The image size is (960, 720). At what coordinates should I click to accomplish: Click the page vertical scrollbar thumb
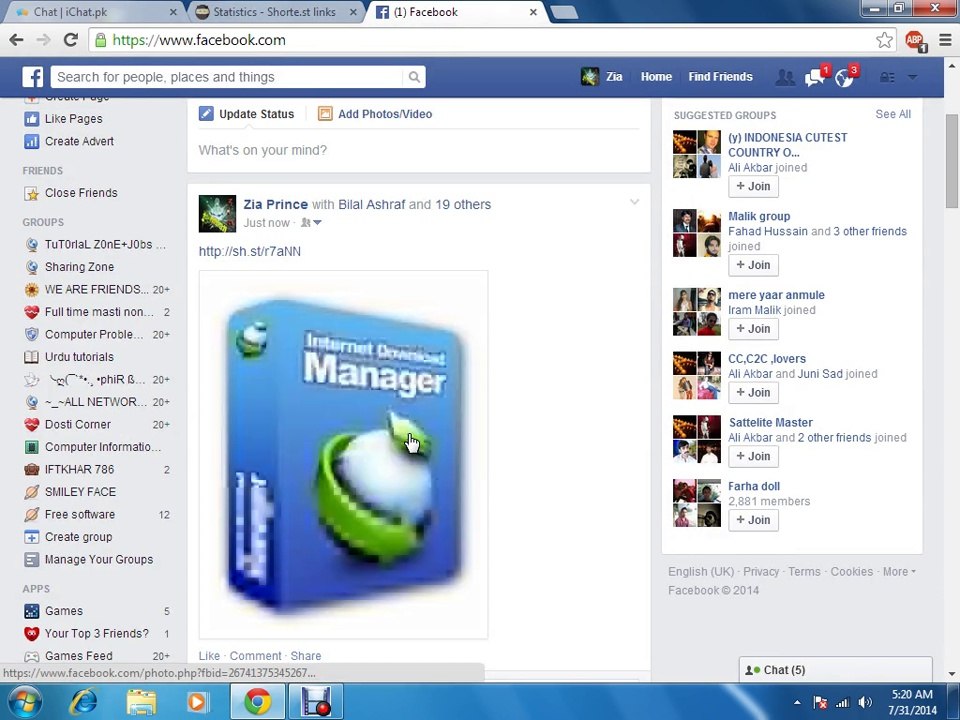point(952,161)
